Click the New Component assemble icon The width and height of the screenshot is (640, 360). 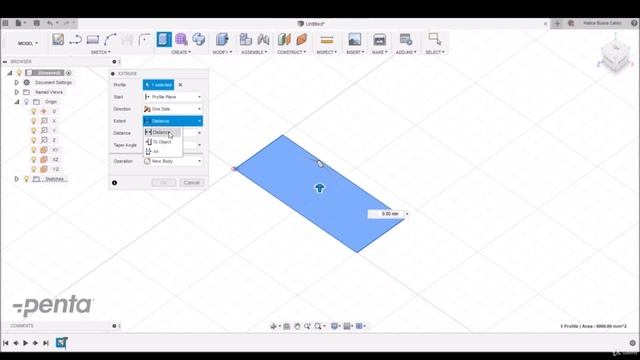tap(245, 40)
